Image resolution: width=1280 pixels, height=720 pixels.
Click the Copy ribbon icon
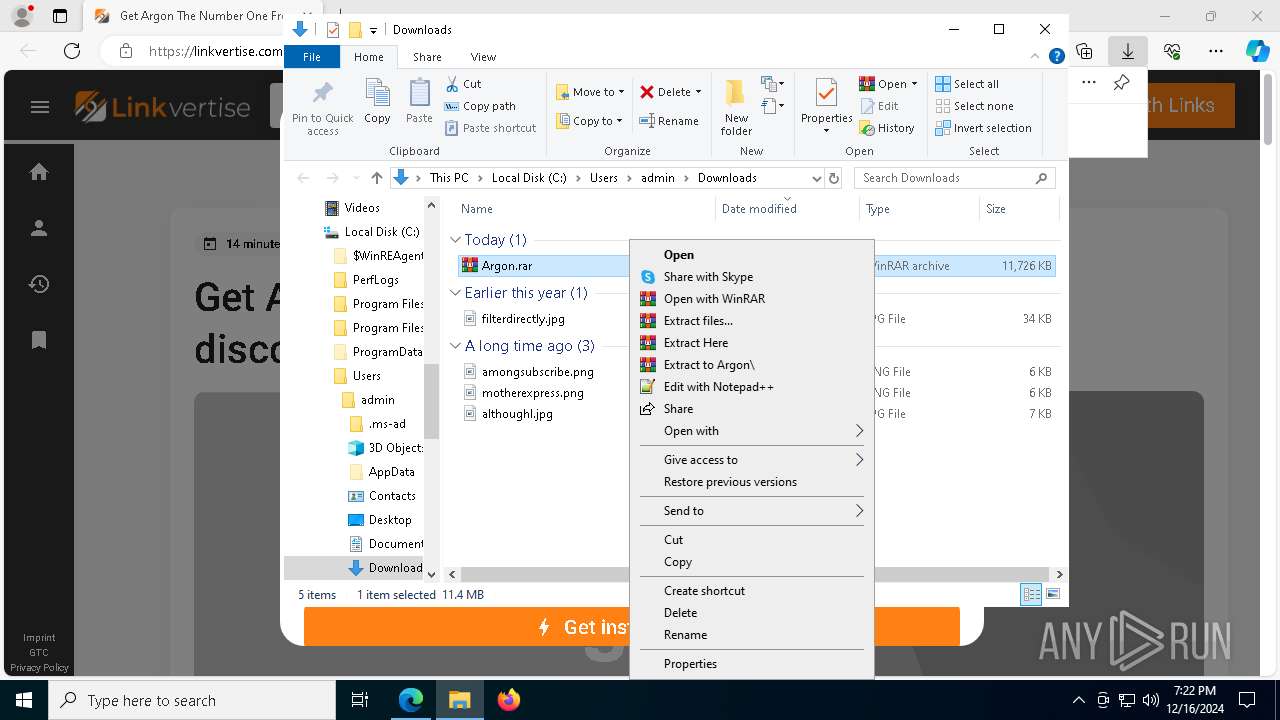377,102
